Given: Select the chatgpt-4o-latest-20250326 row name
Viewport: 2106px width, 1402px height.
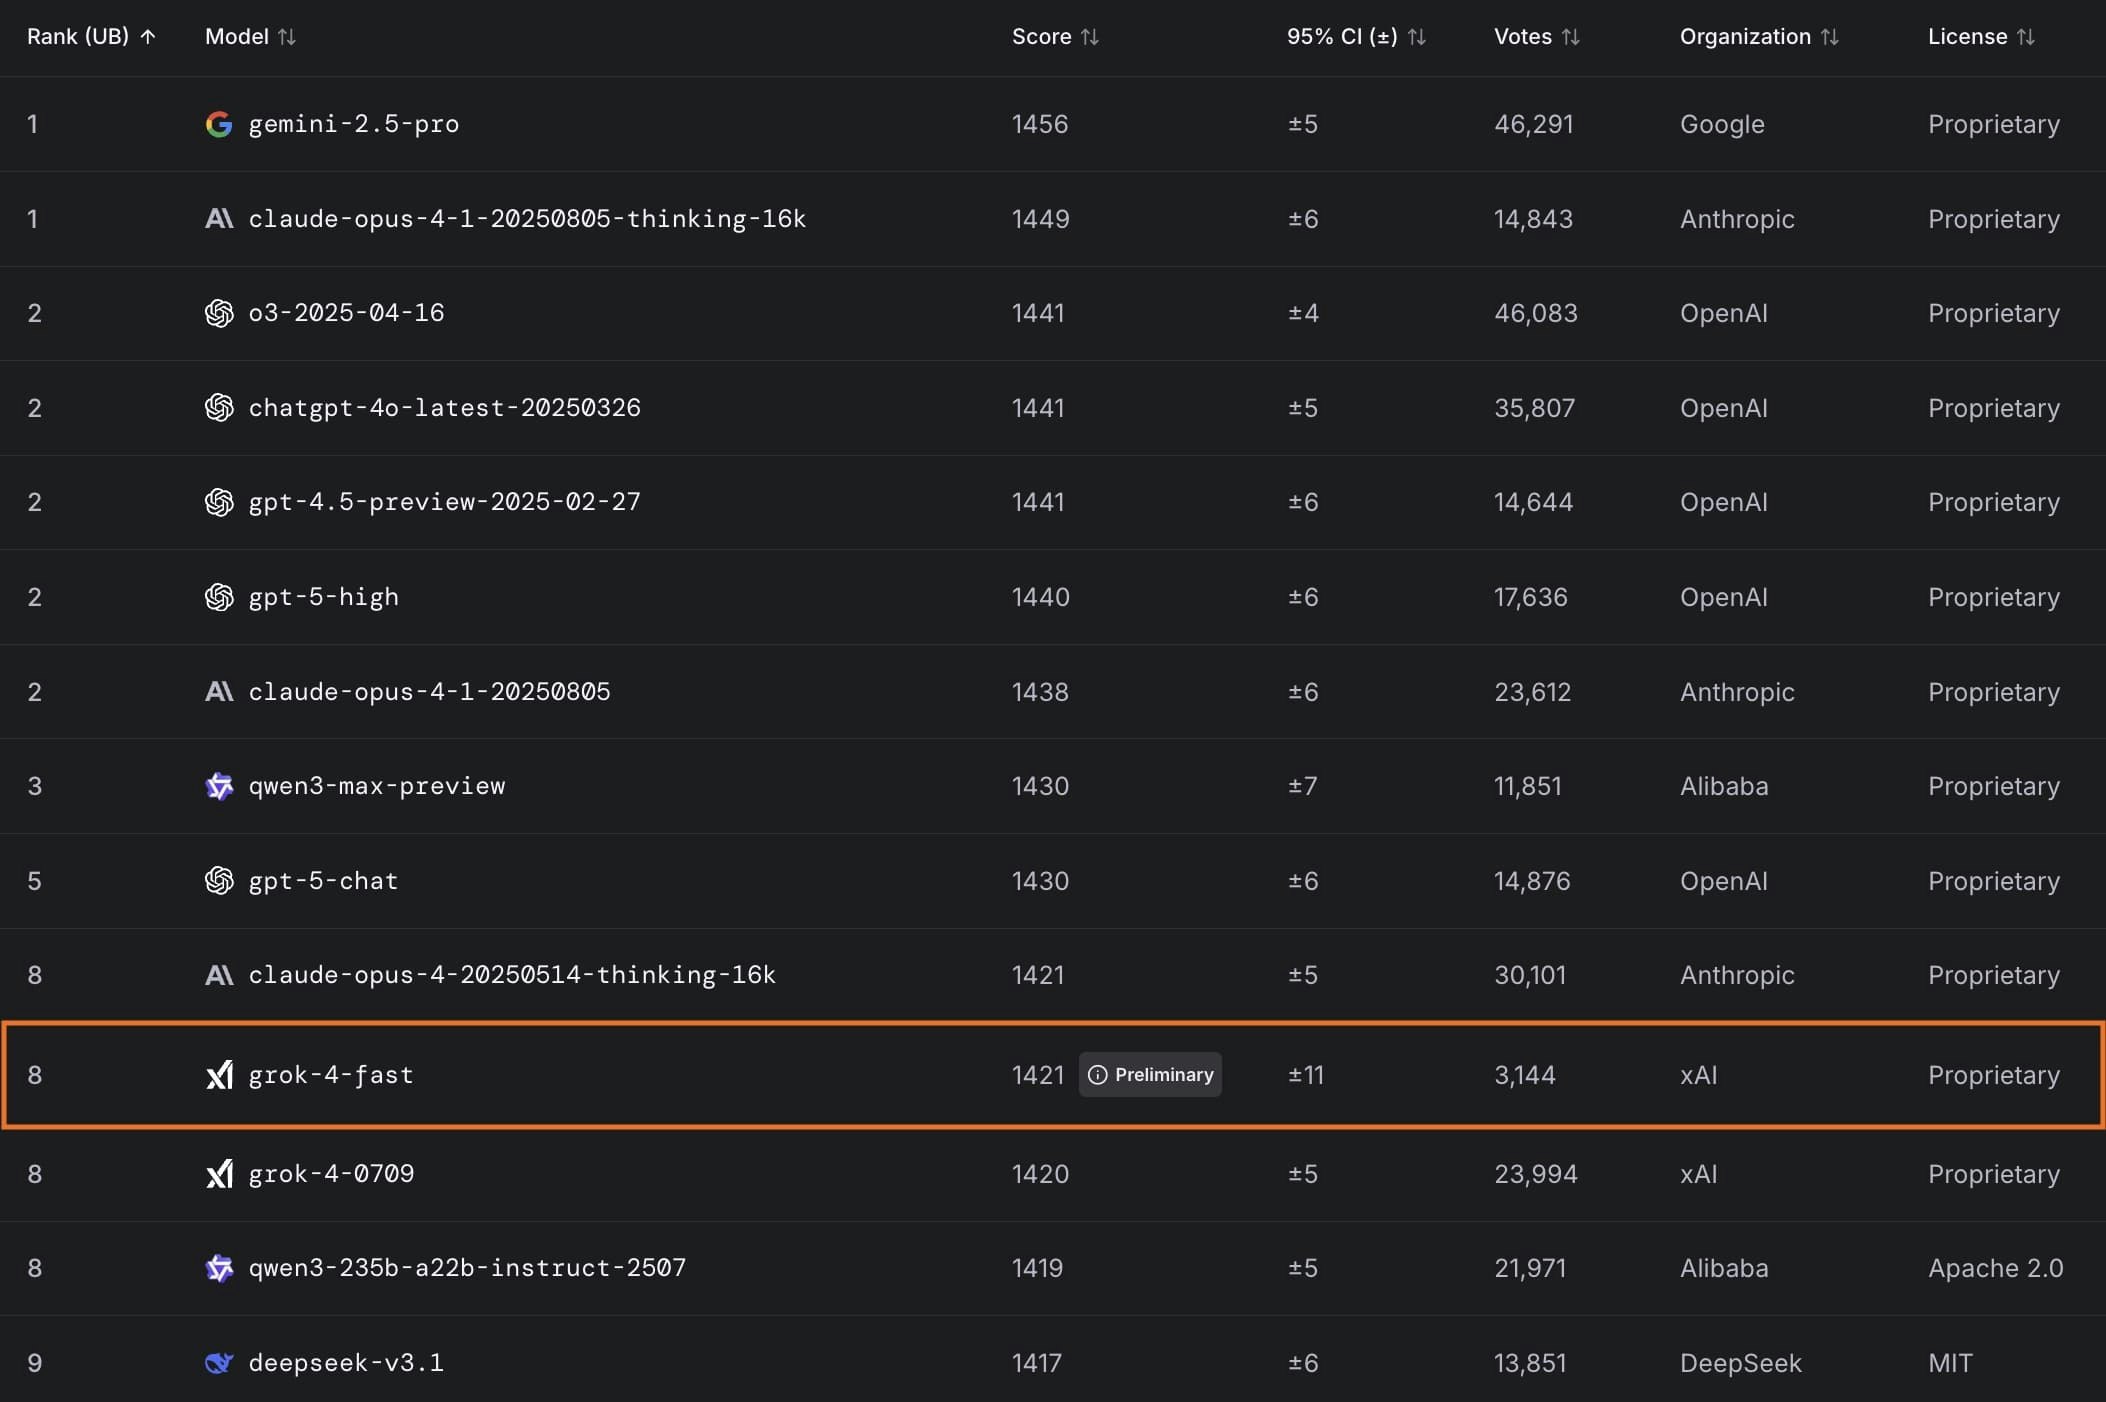Looking at the screenshot, I should 444,408.
